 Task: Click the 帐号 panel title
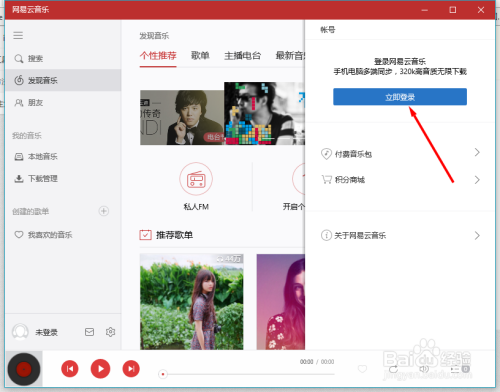pos(328,30)
